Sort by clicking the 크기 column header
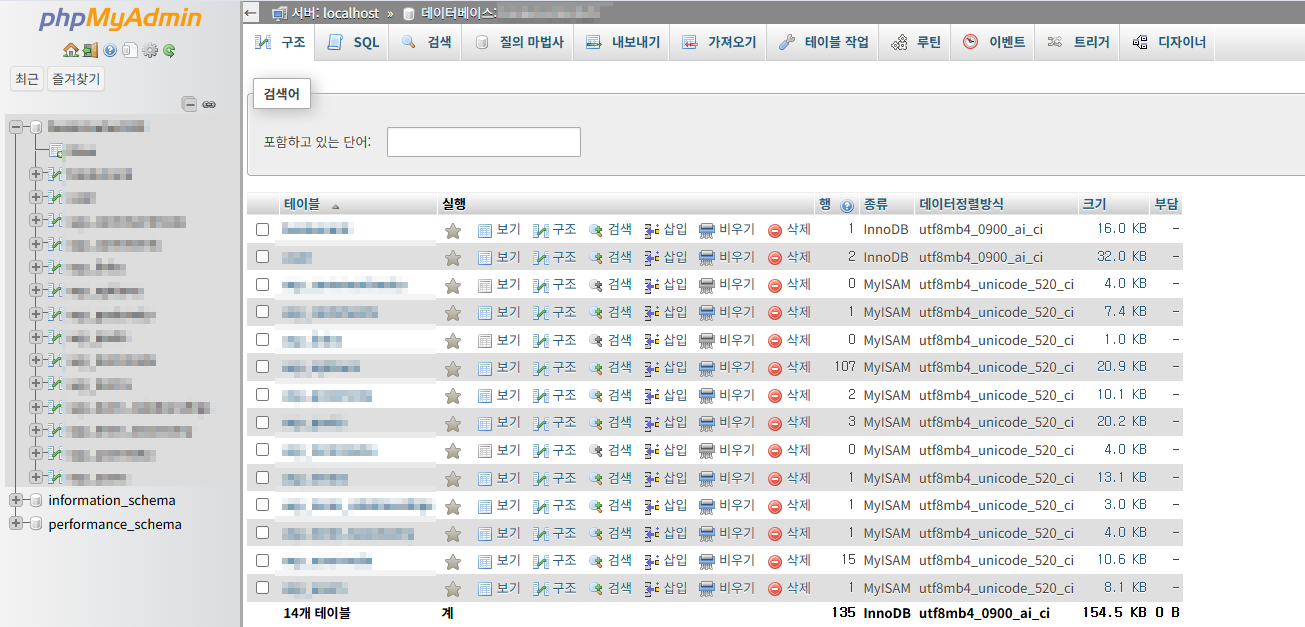 pos(1093,204)
